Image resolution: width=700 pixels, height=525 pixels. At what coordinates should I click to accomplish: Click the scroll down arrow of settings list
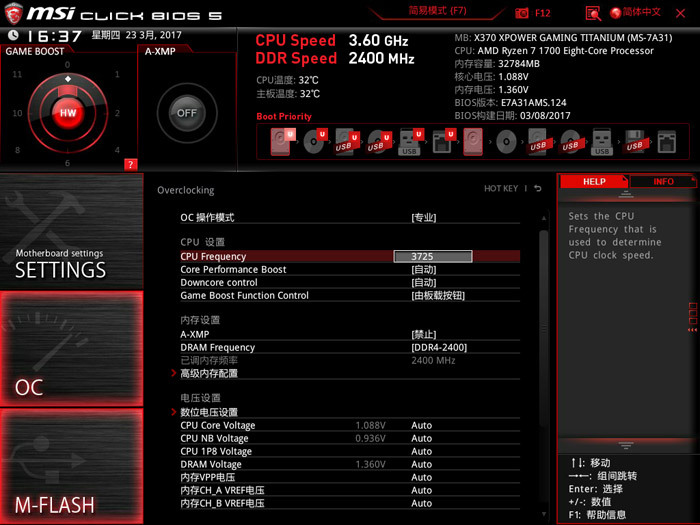[543, 514]
